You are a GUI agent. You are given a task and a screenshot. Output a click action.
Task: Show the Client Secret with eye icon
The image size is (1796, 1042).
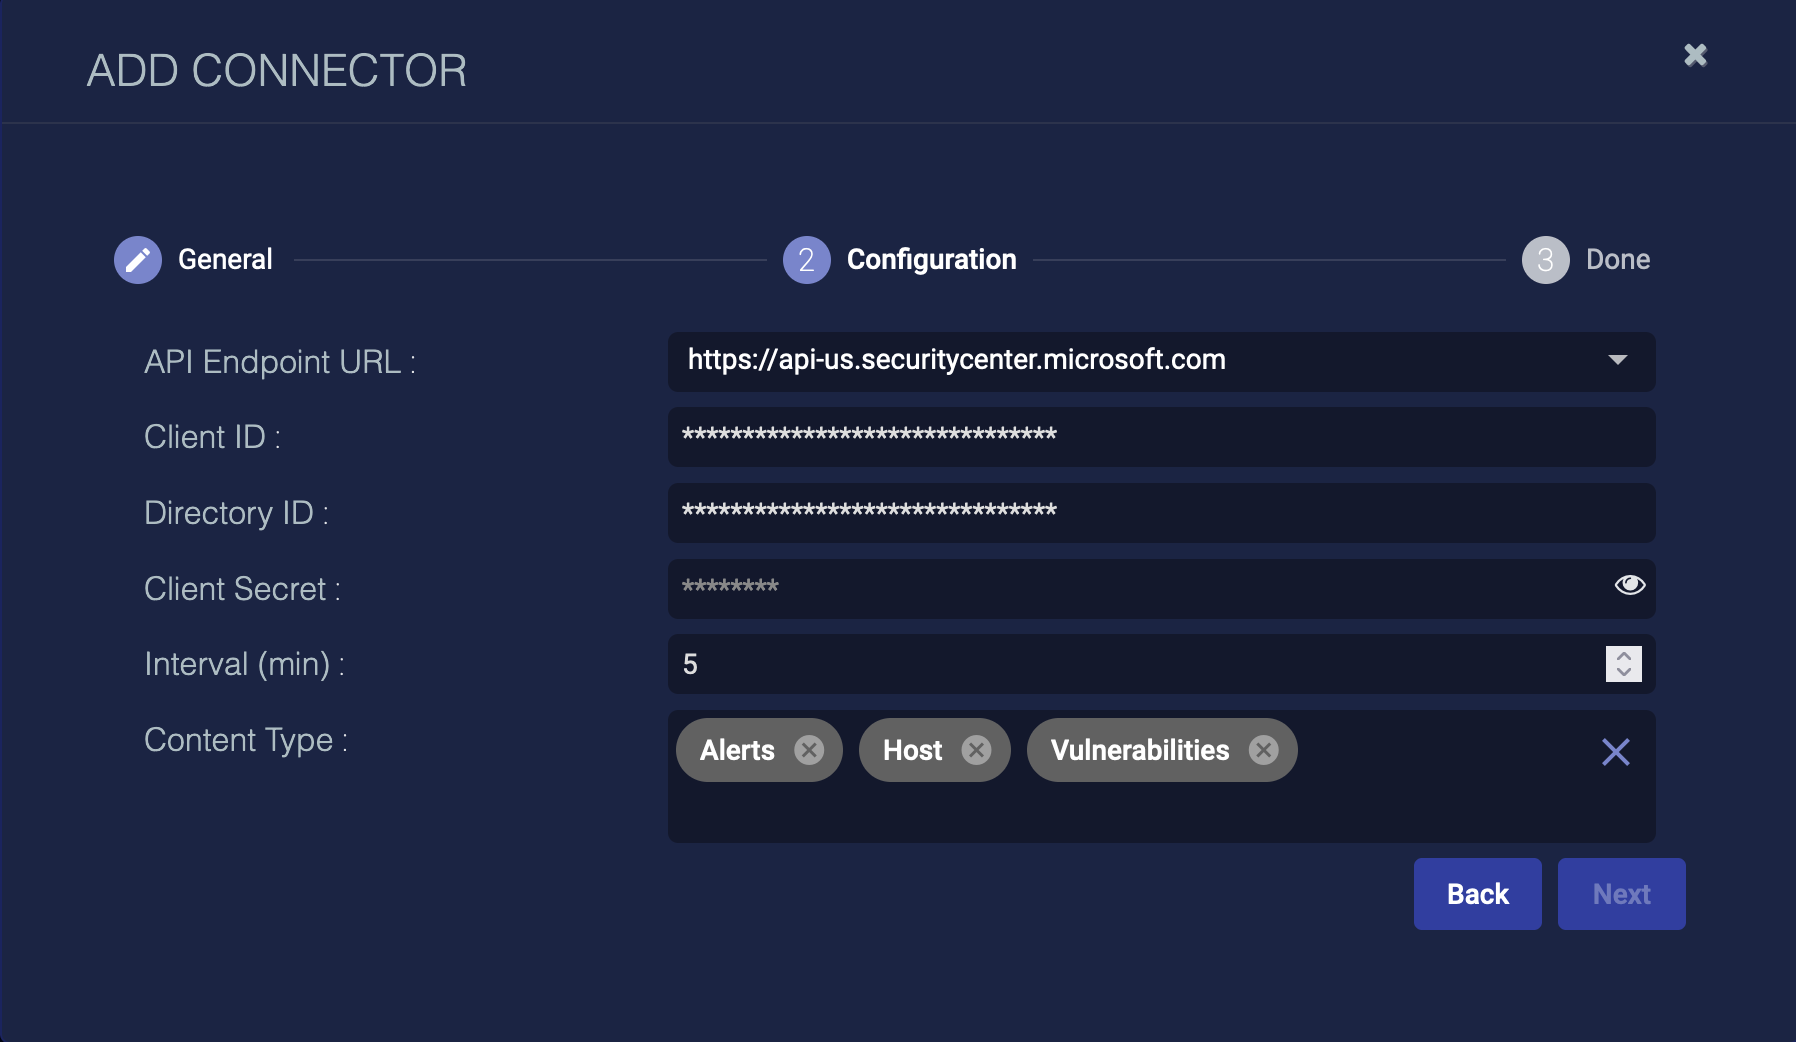coord(1629,585)
